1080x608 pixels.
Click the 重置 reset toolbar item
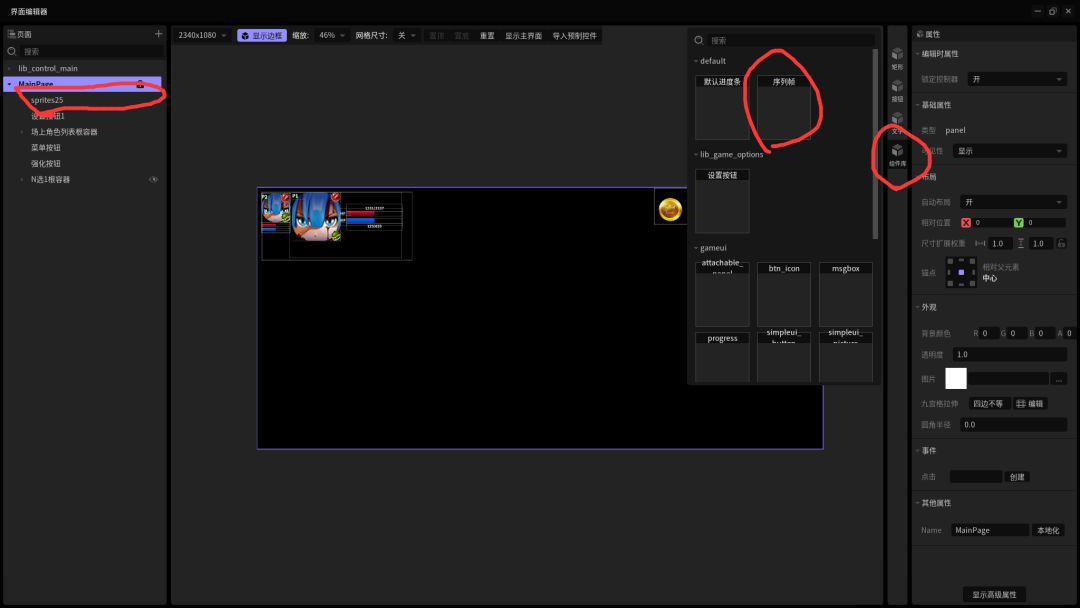[487, 36]
